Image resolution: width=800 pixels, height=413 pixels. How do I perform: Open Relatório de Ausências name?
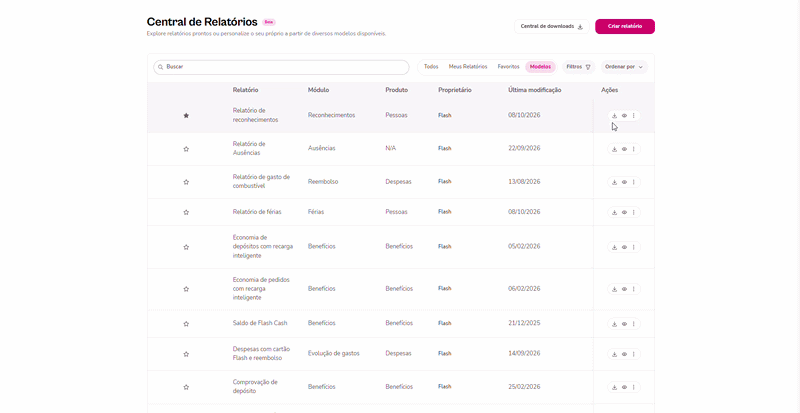pos(249,148)
